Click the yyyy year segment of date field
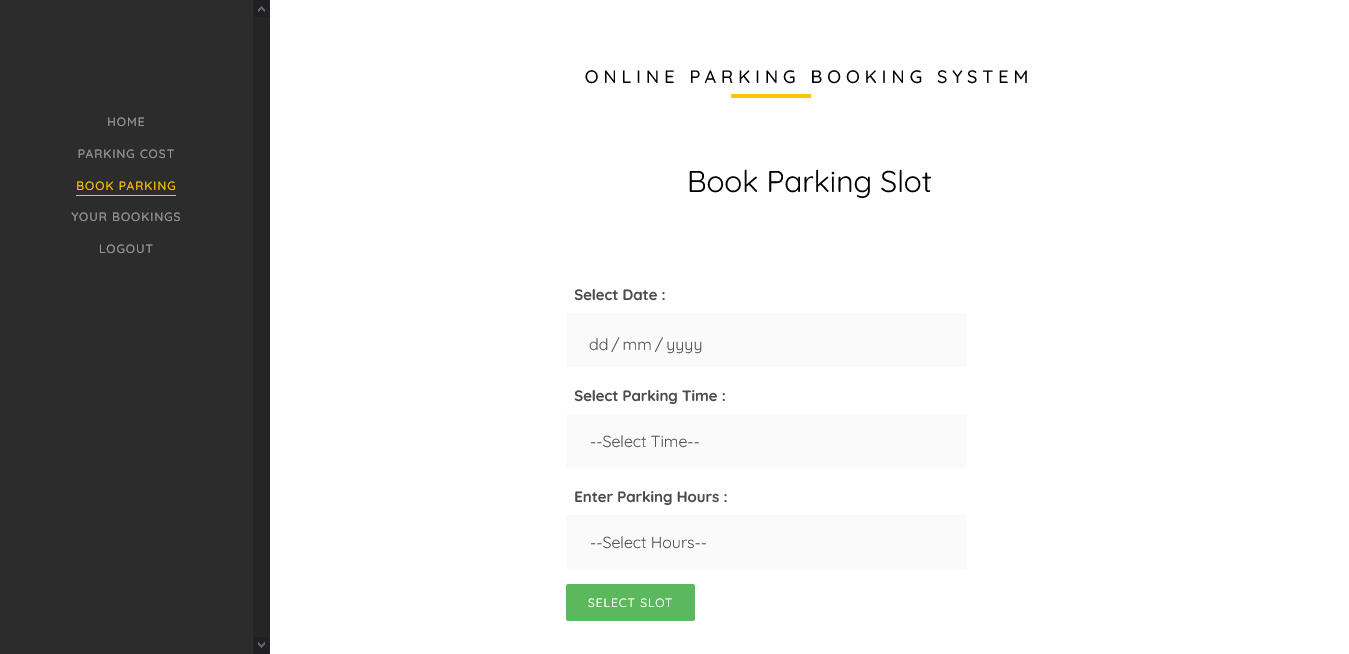This screenshot has width=1349, height=654. (684, 345)
